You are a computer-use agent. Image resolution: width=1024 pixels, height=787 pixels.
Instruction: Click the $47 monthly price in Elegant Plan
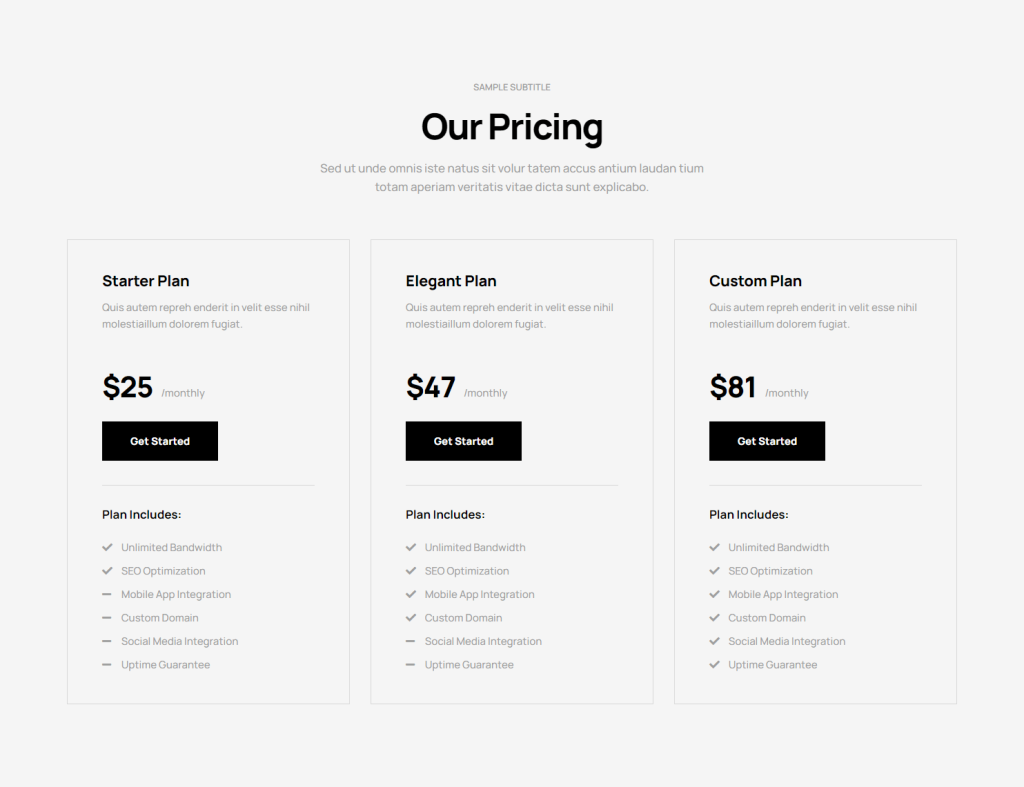coord(430,387)
